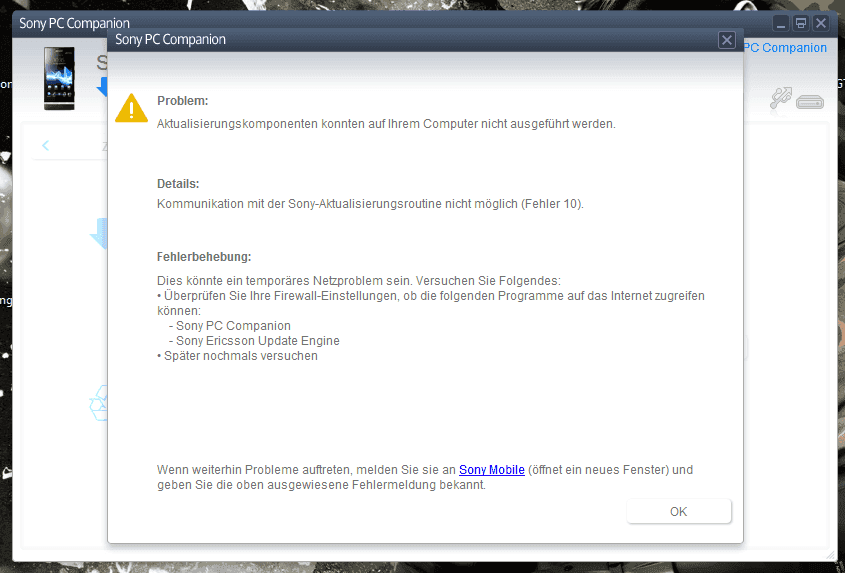Viewport: 845px width, 573px height.
Task: Click the USB connection status icon
Action: click(x=781, y=98)
